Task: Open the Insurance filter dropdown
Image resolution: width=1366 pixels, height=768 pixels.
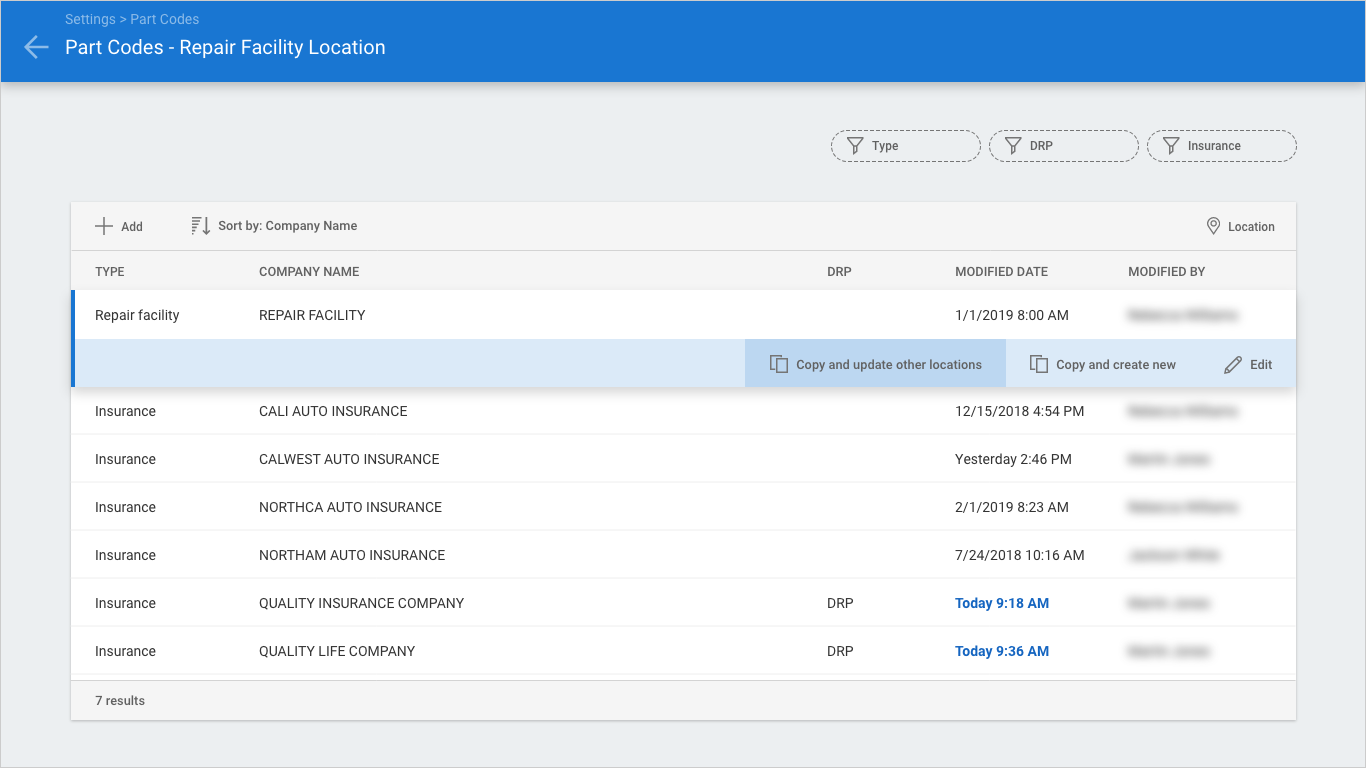Action: [1221, 146]
